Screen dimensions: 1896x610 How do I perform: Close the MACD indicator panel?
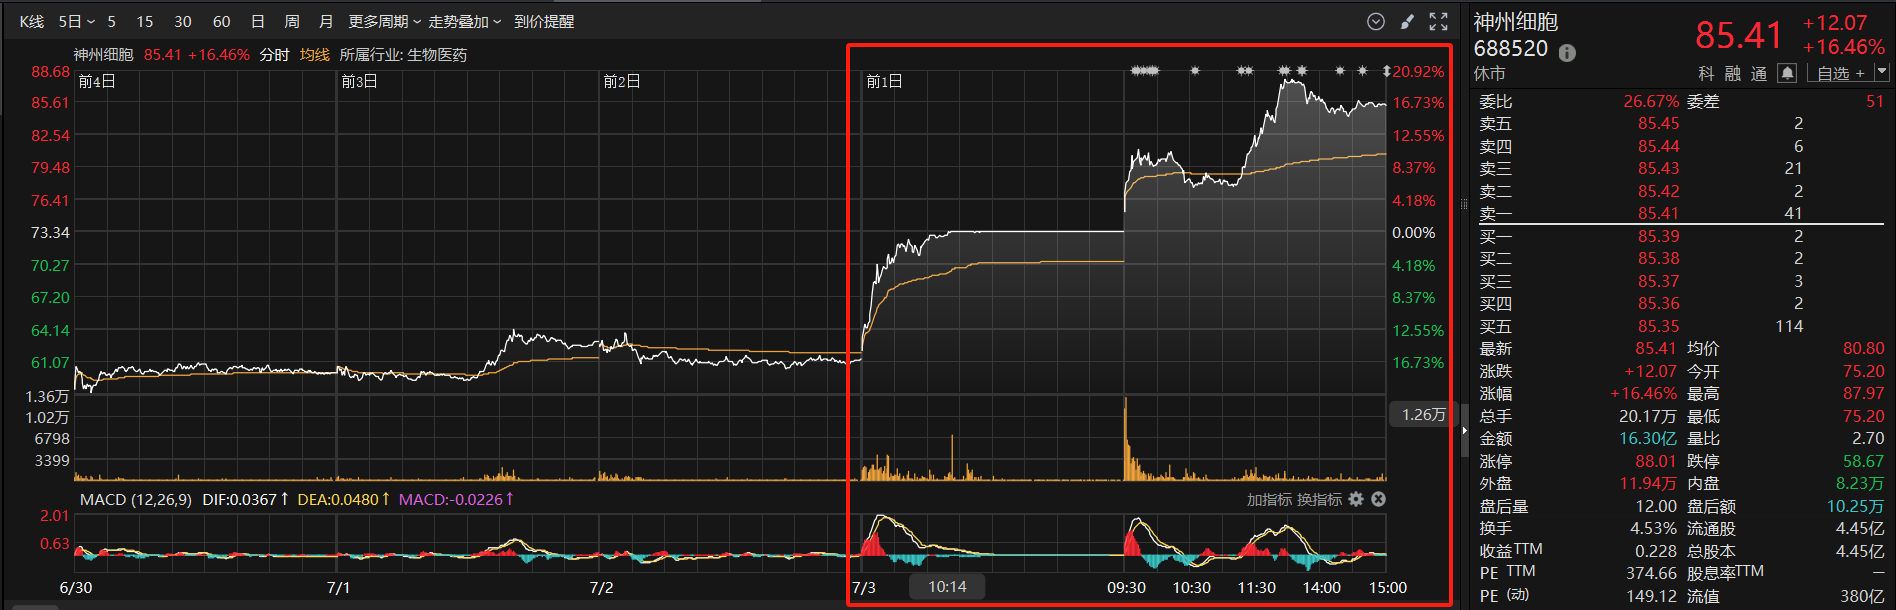[x=1378, y=499]
